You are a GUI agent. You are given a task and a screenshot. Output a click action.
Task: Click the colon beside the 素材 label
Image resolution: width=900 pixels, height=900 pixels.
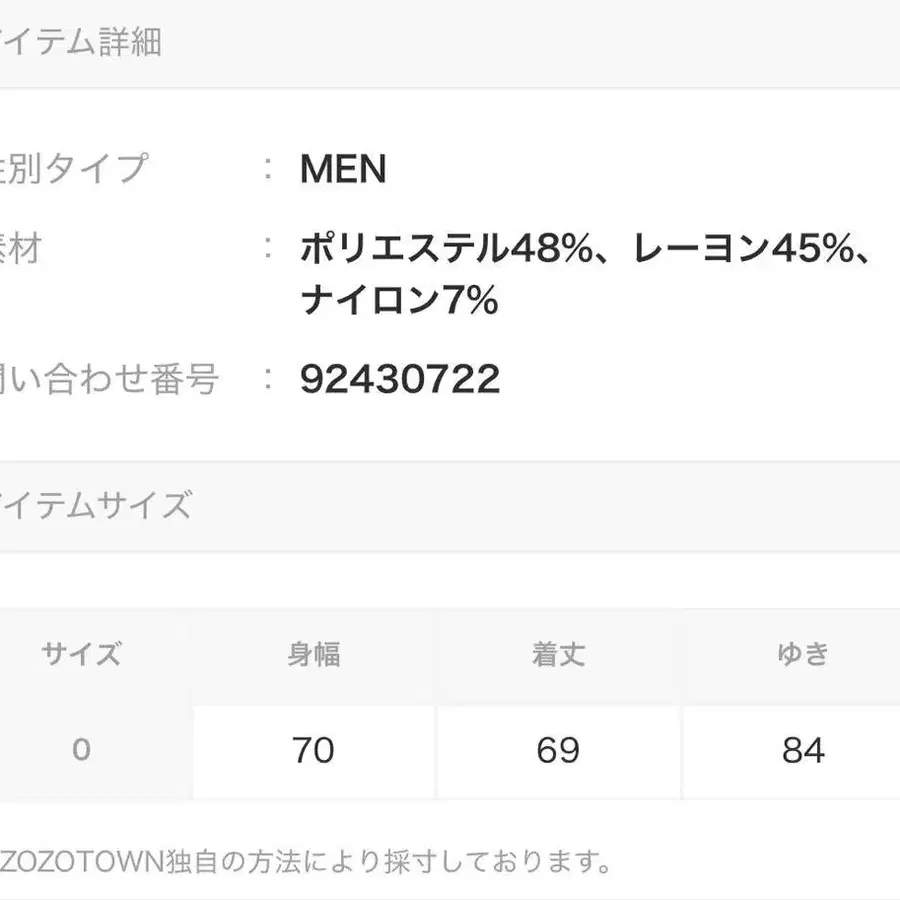[268, 248]
